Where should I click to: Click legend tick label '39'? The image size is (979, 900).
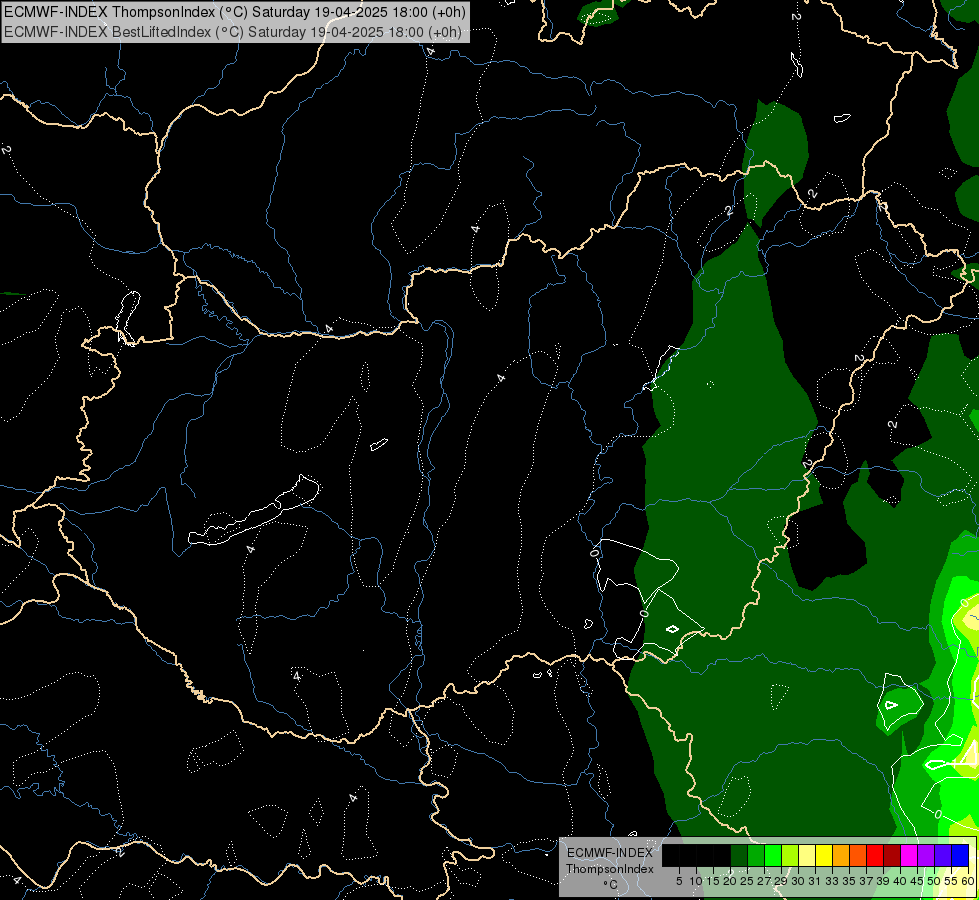(883, 881)
